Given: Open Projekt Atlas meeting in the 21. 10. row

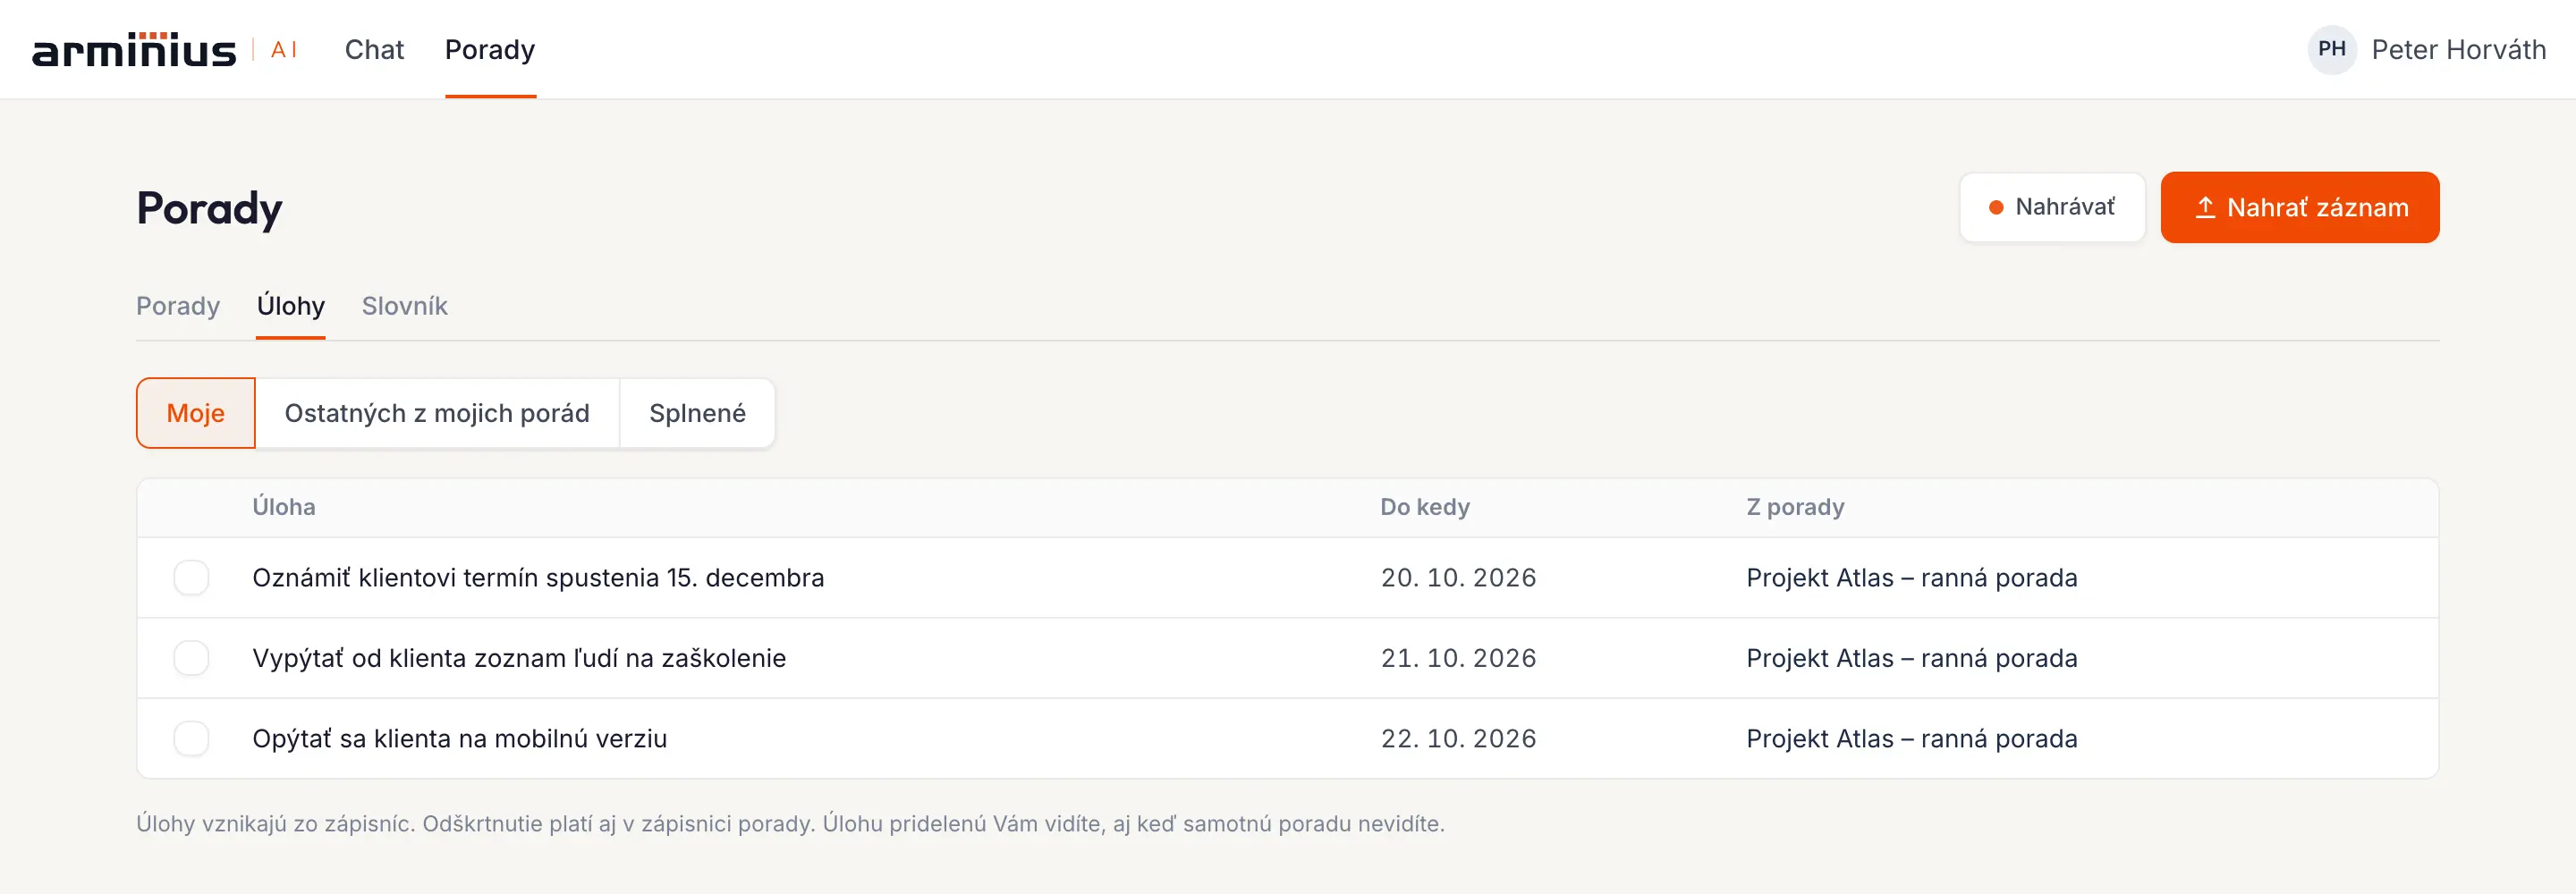Looking at the screenshot, I should point(1912,658).
